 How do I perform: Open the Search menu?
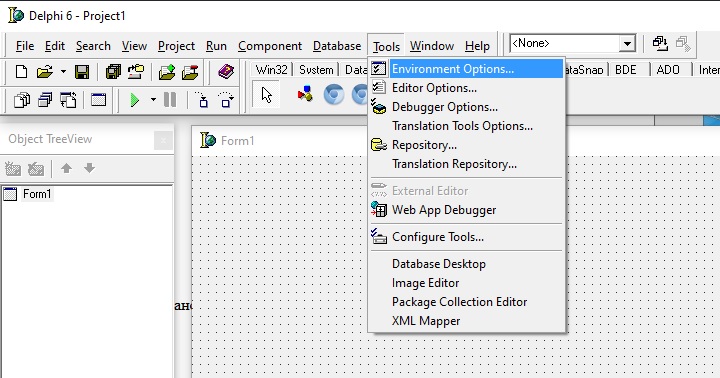coord(93,46)
